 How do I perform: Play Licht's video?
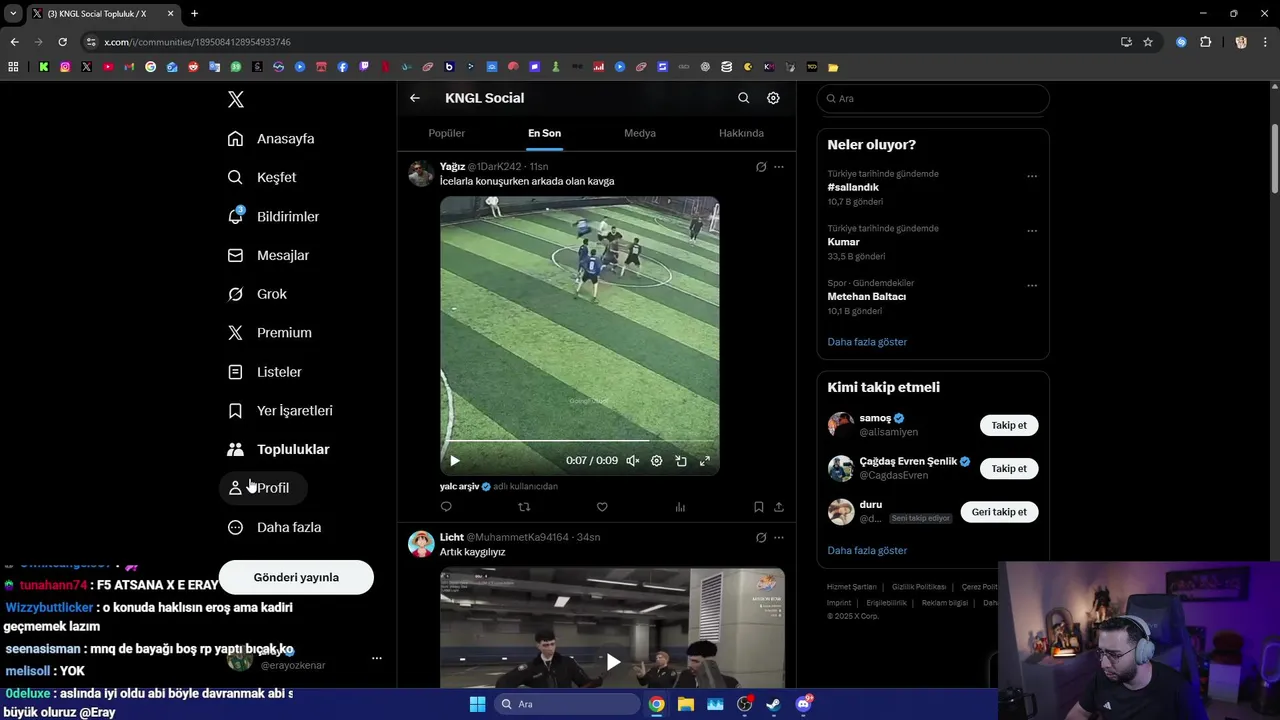pos(613,662)
